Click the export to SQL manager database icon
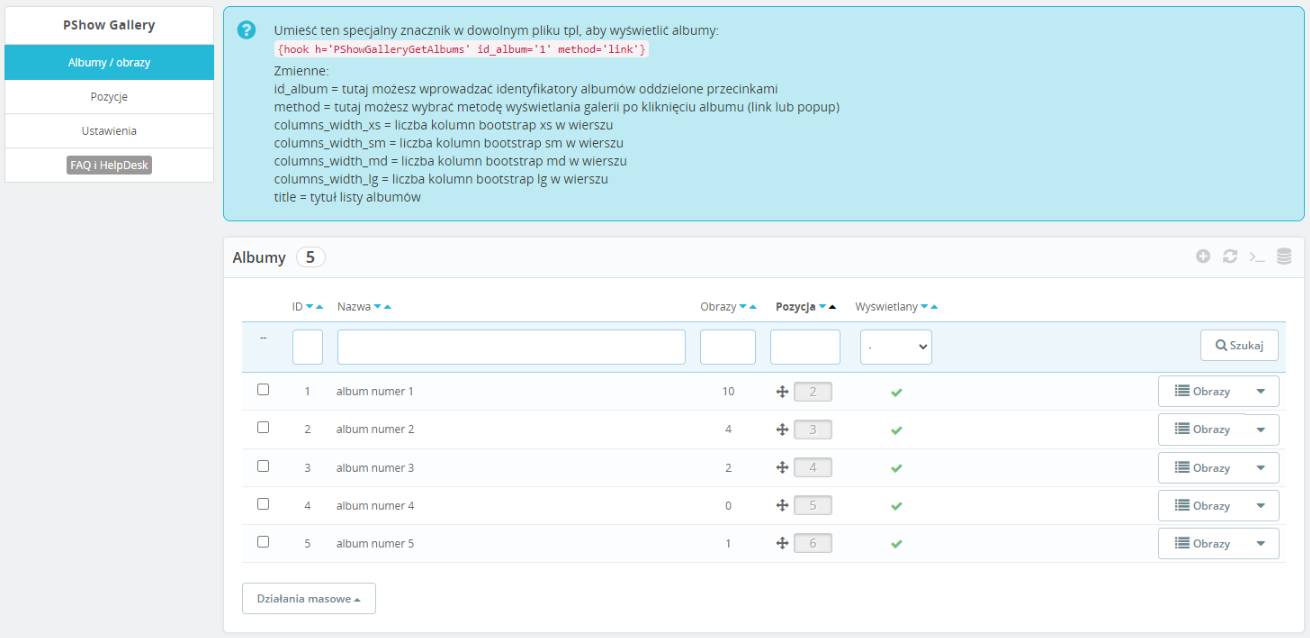Viewport: 1310px width, 638px height. (x=1284, y=257)
